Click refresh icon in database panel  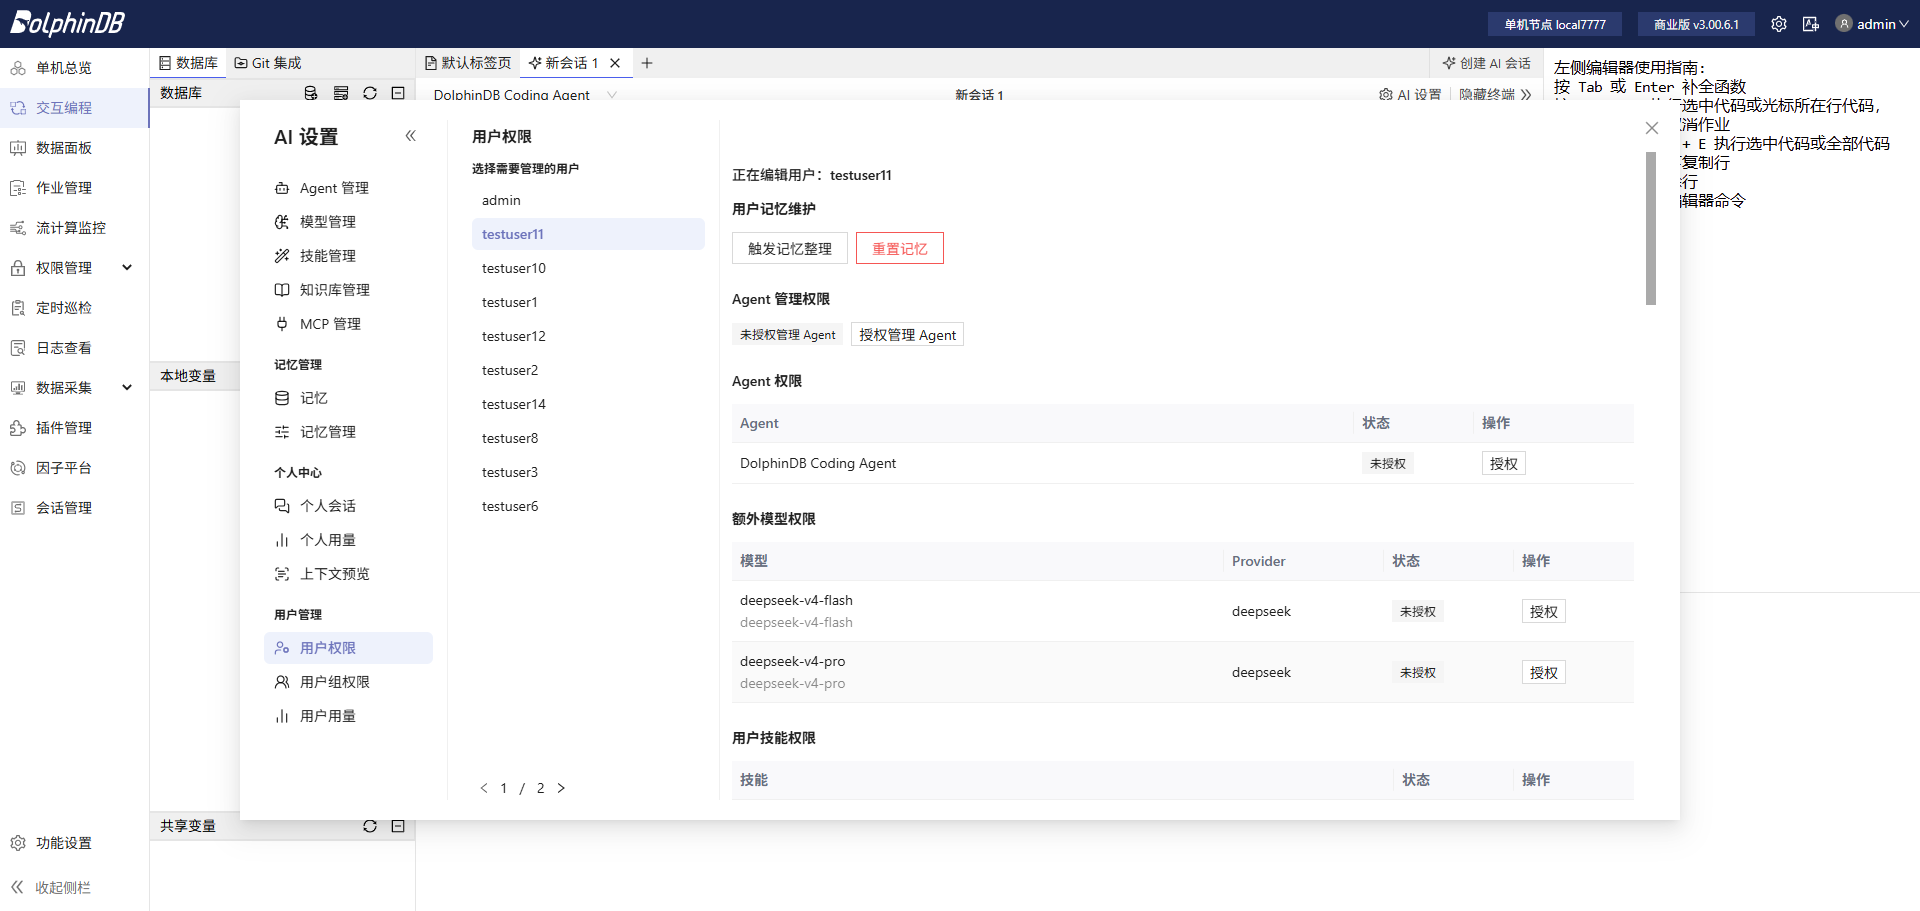click(x=370, y=93)
